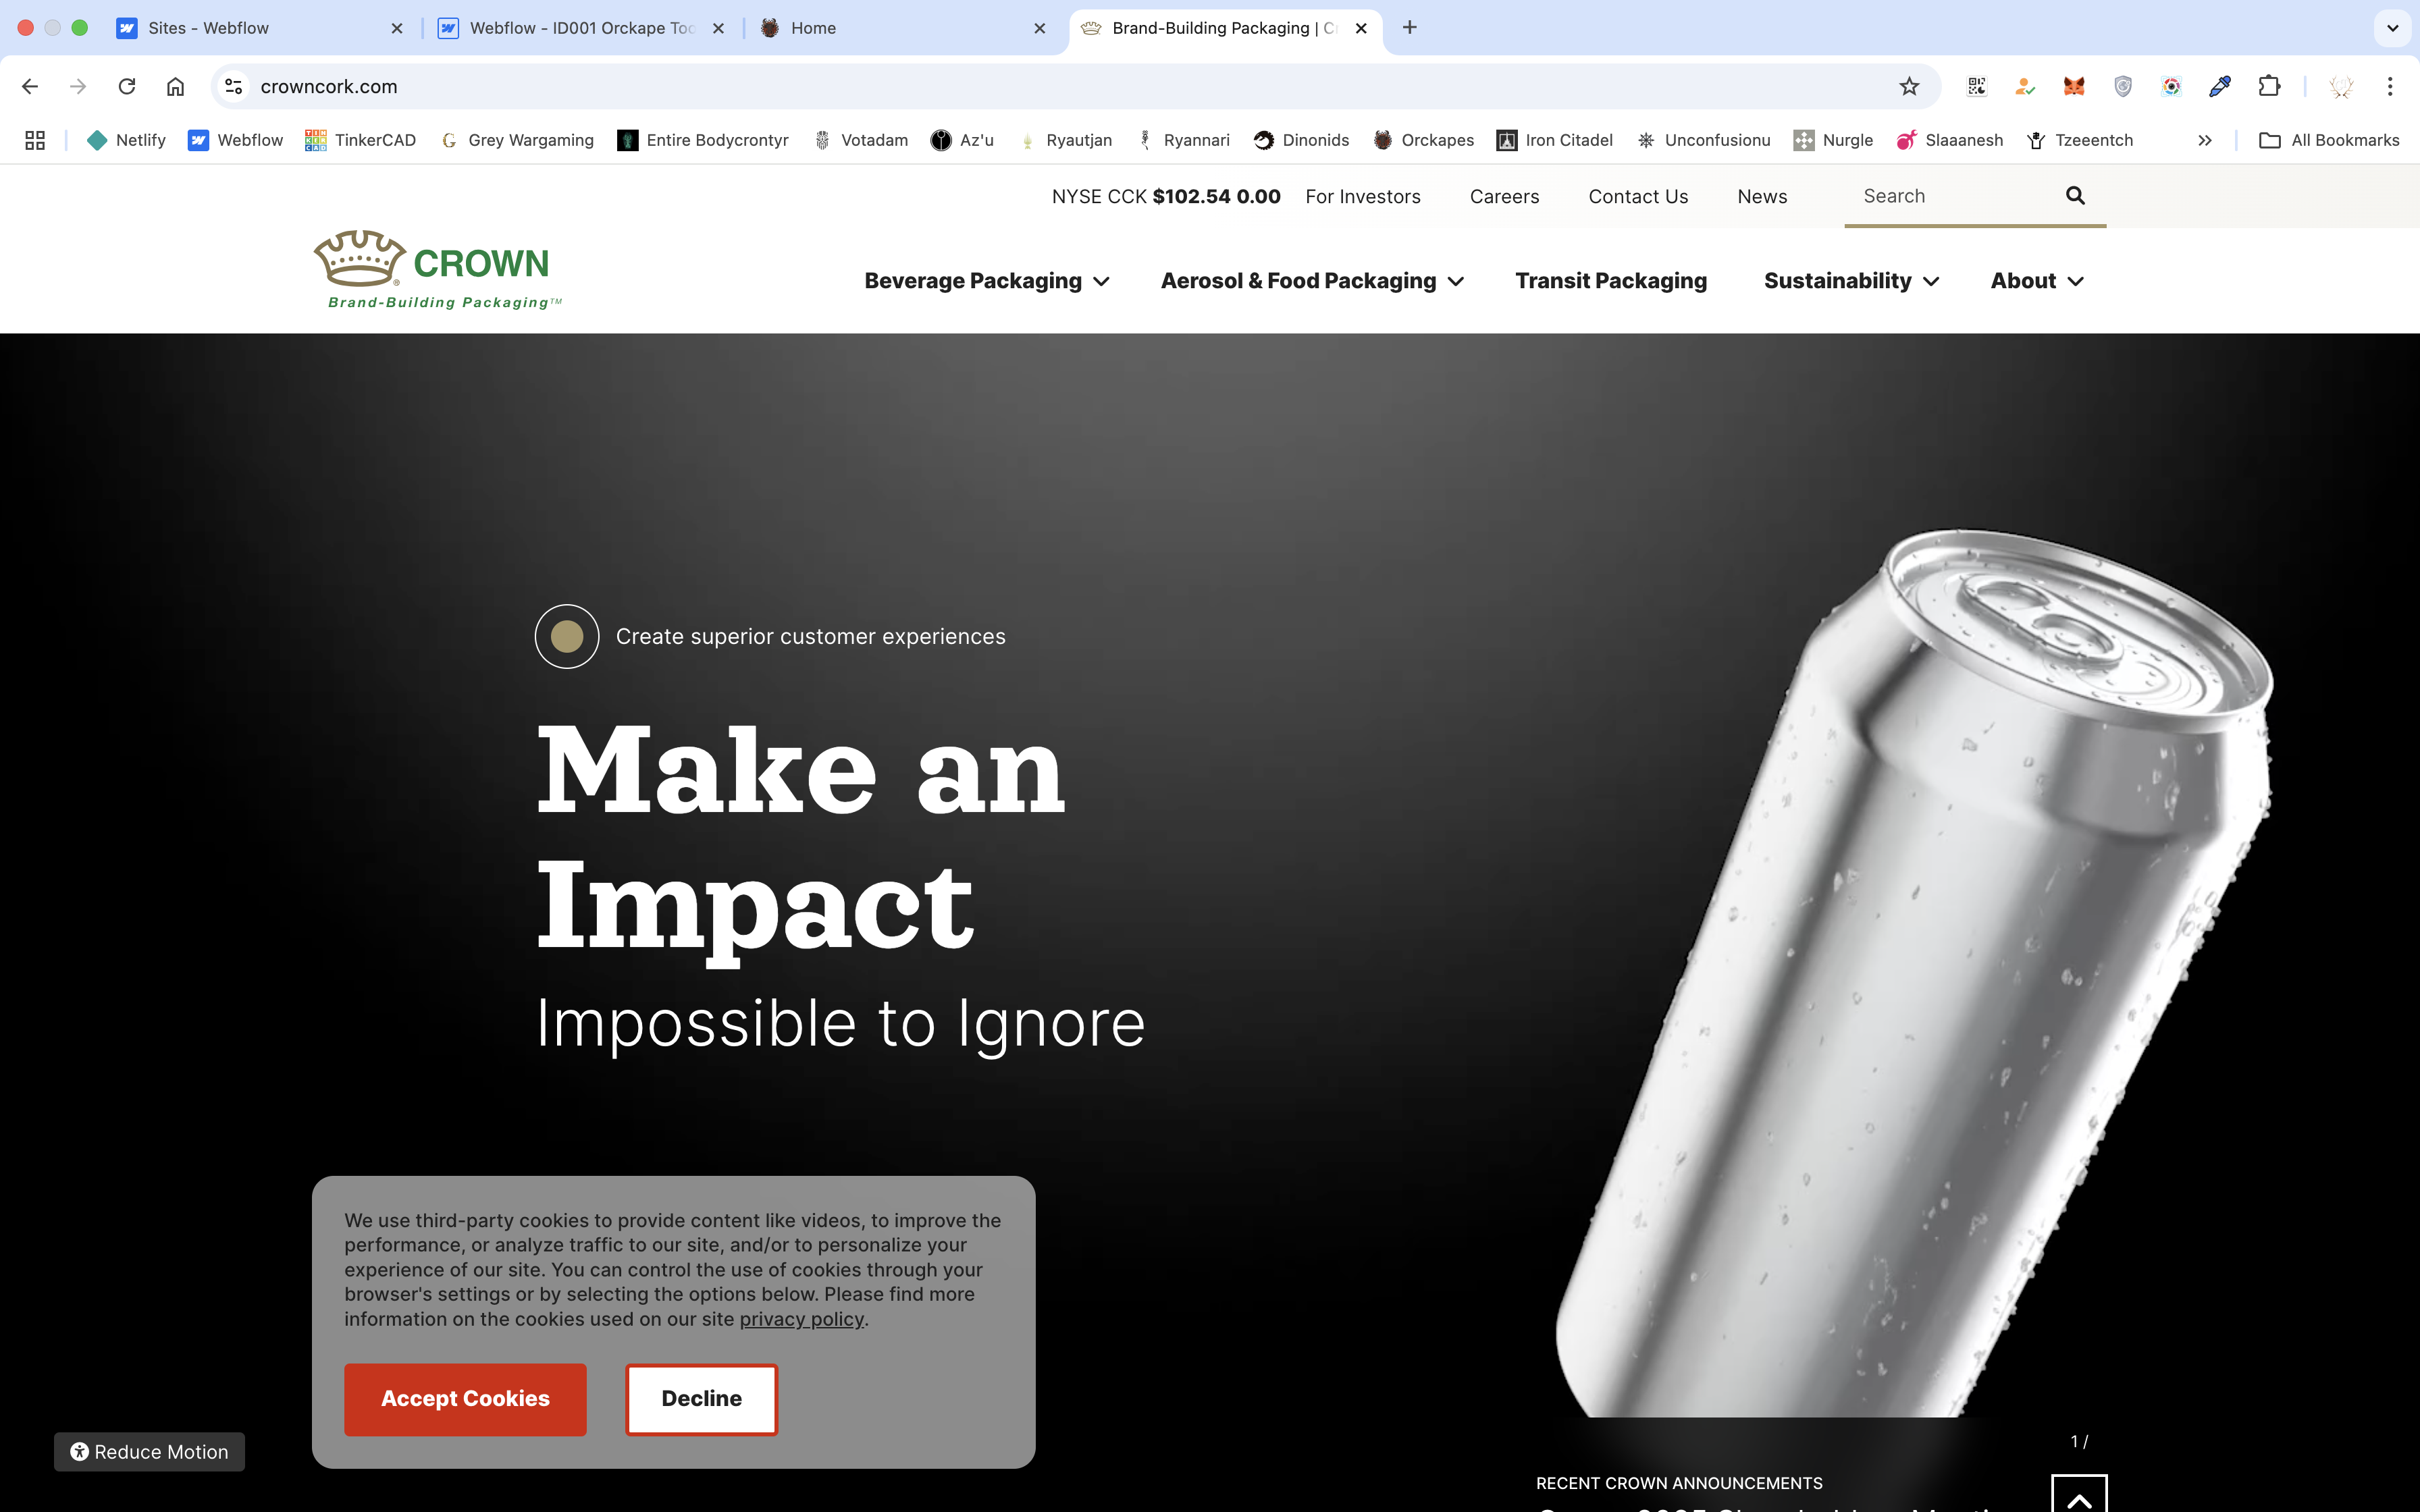Toggle the Reduce Motion setting

[x=149, y=1451]
